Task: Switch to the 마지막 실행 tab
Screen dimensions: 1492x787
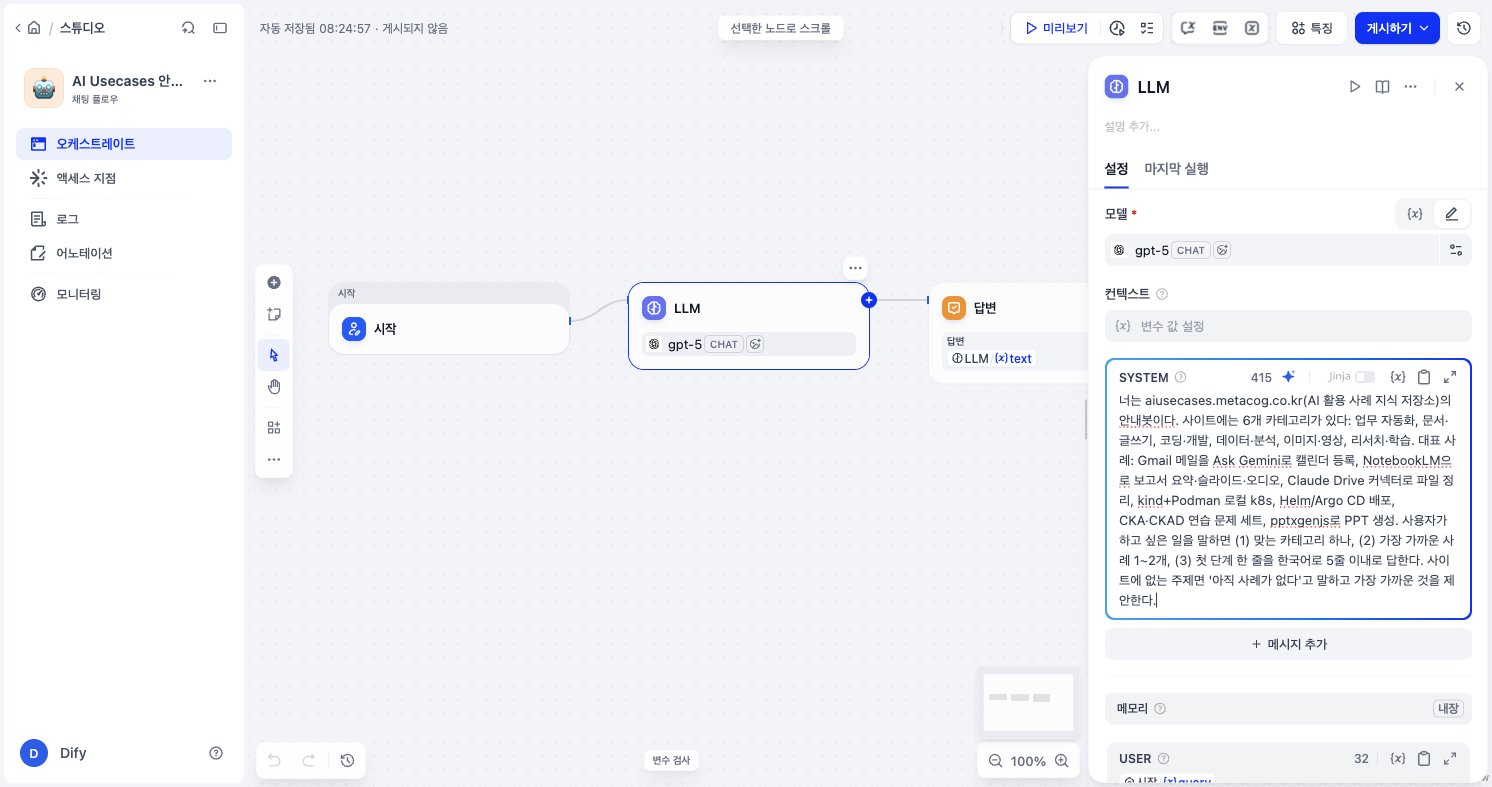Action: [1176, 169]
